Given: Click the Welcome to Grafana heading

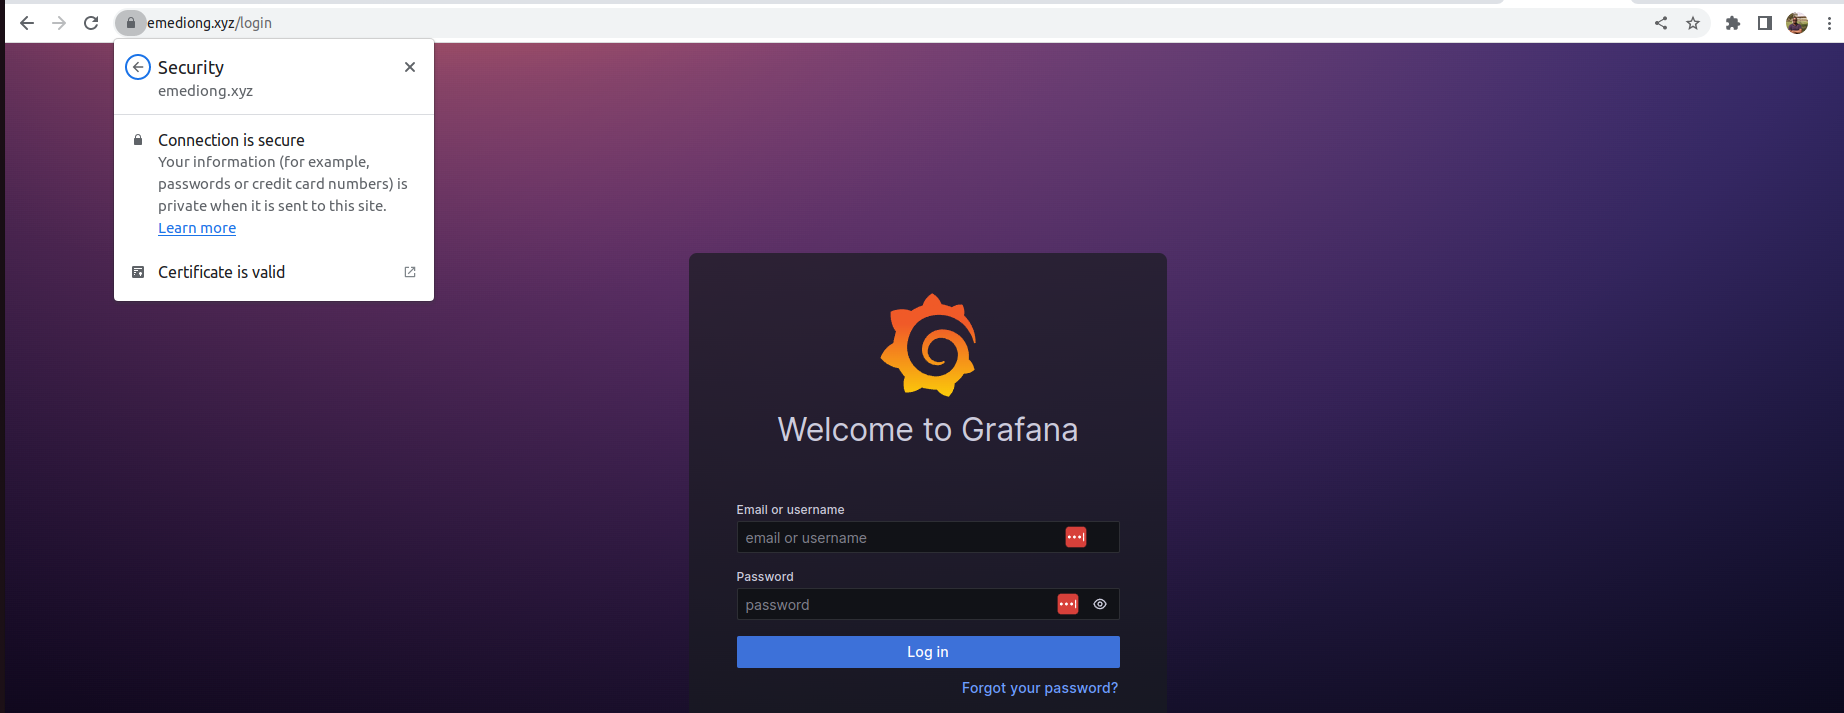Looking at the screenshot, I should click(x=928, y=429).
